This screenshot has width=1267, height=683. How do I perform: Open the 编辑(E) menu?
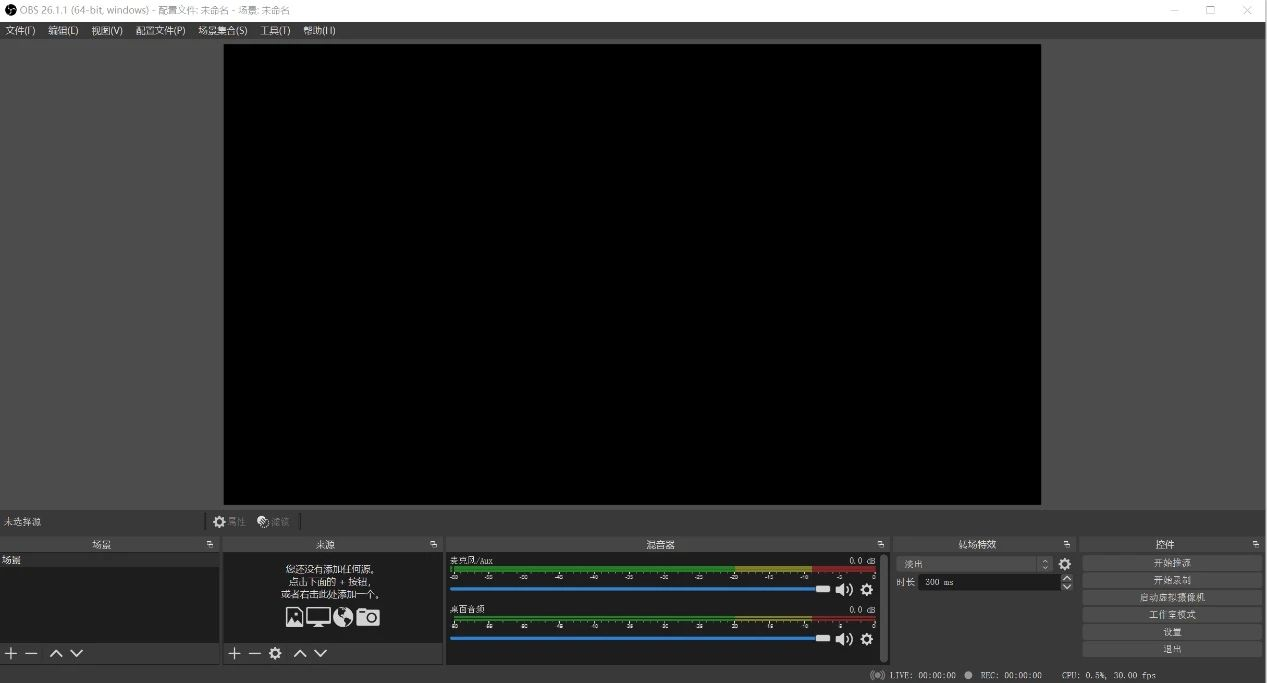[x=63, y=31]
